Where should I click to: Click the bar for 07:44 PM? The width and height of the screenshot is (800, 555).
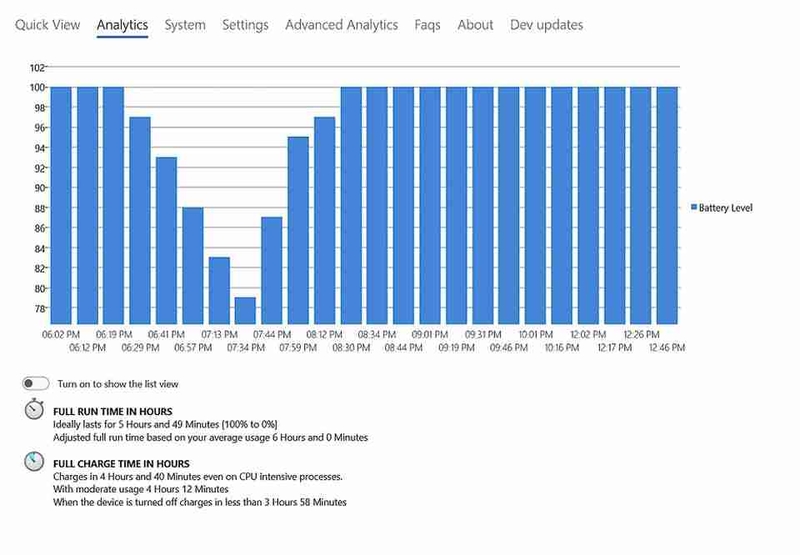click(x=272, y=270)
